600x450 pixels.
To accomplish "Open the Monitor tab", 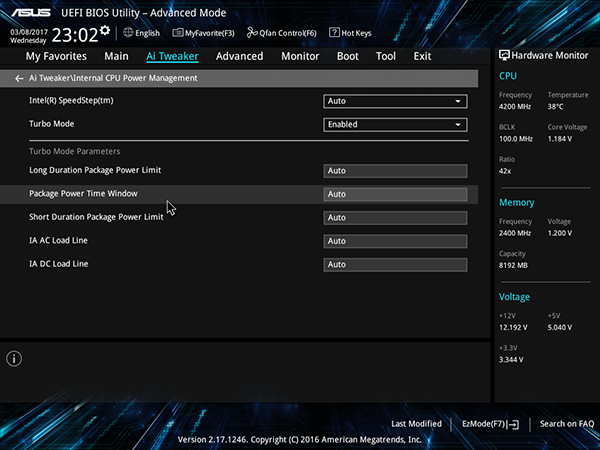I will [300, 56].
